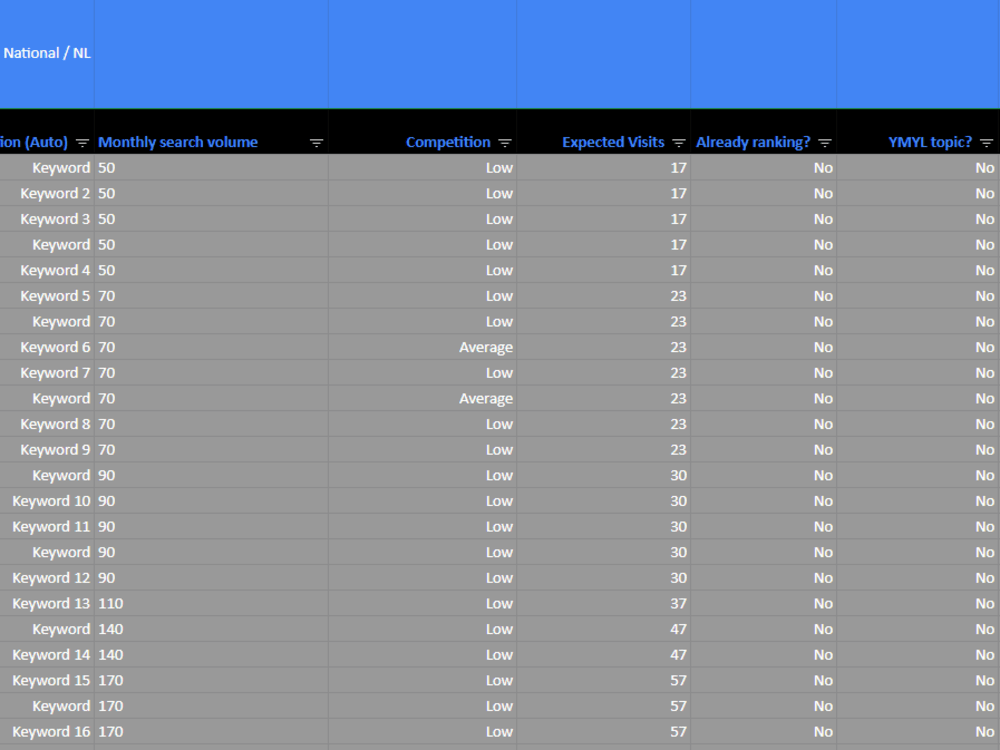Image resolution: width=1000 pixels, height=750 pixels.
Task: Select the Keyword 13 cell
Action: [47, 603]
